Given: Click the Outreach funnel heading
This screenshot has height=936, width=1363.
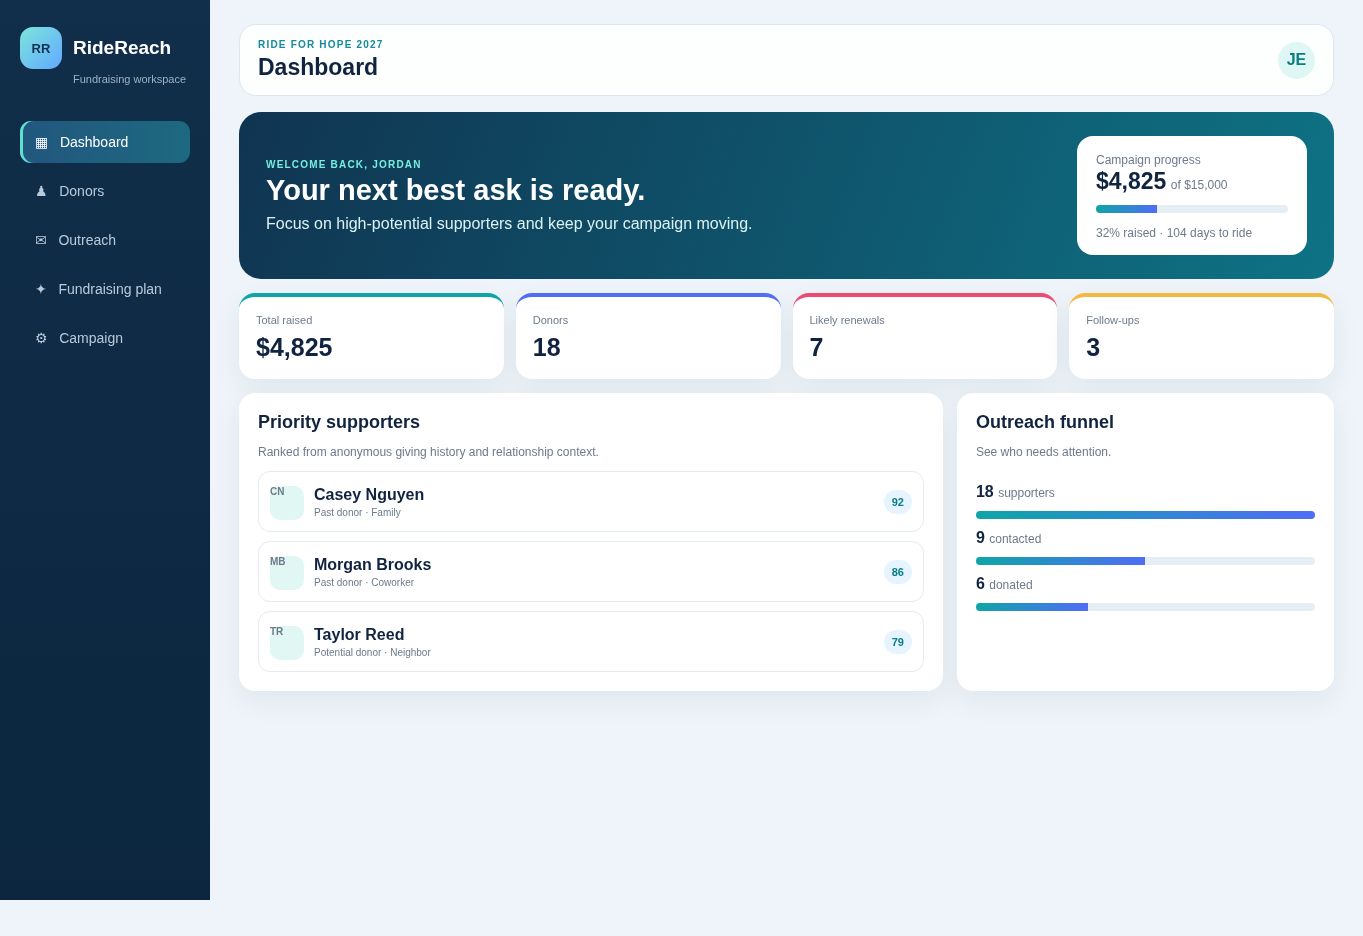Looking at the screenshot, I should pos(1045,422).
